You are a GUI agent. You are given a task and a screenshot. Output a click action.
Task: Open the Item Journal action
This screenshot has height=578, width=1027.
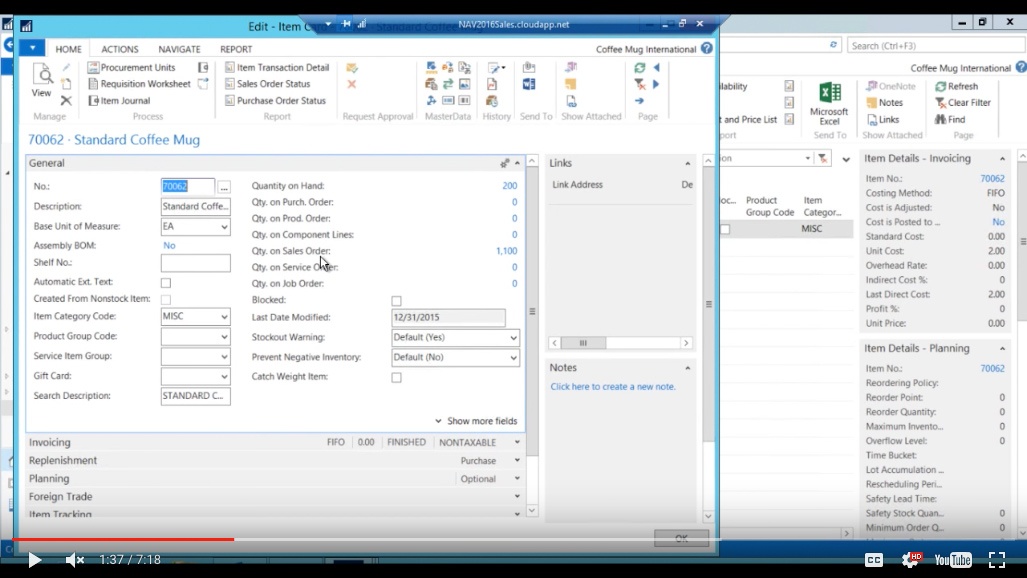pos(119,100)
